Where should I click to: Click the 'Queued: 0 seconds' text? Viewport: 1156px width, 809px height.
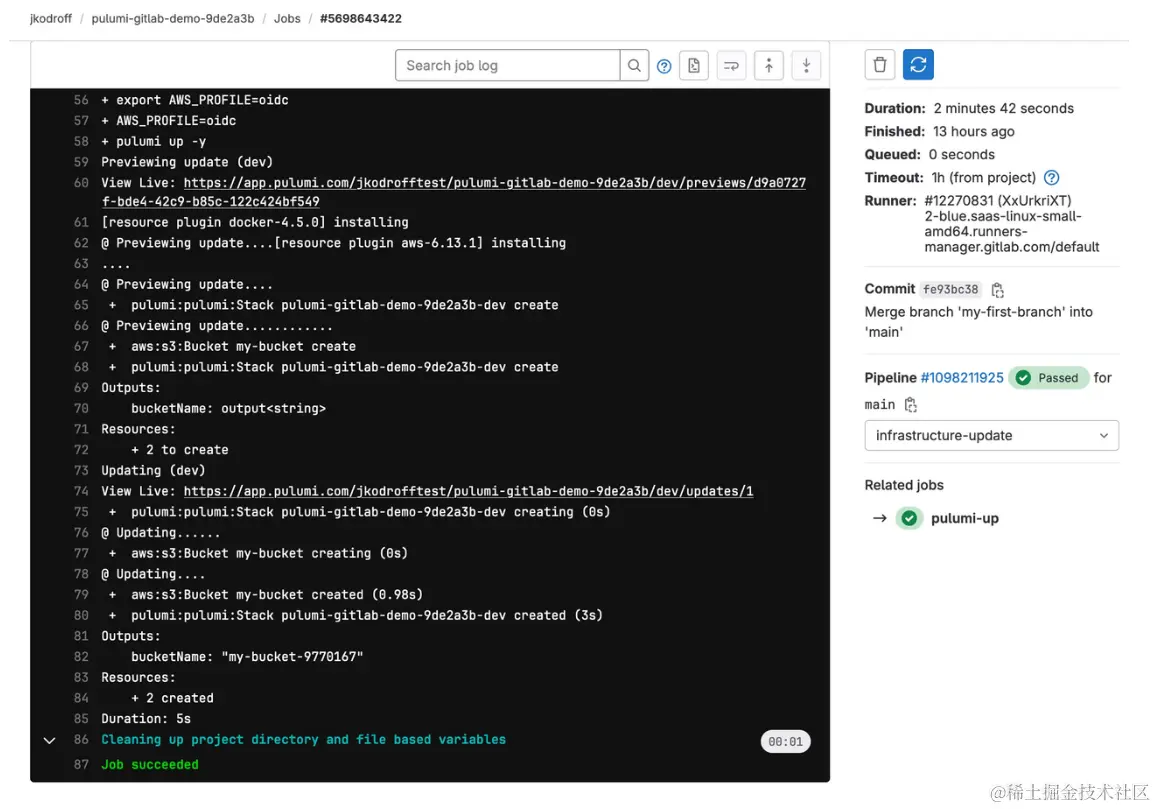pos(930,155)
